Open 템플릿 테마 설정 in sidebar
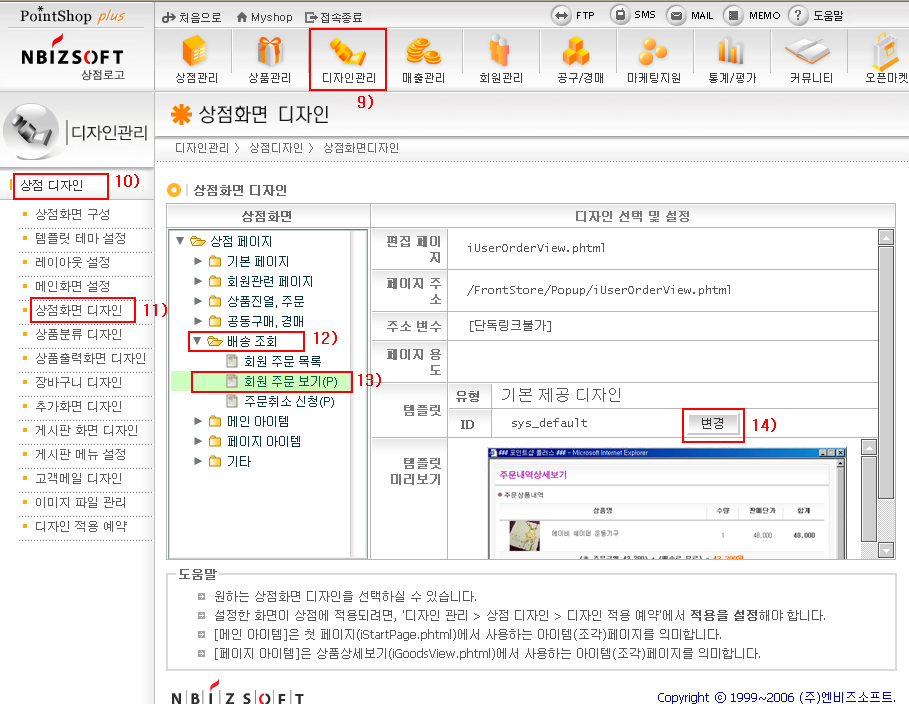This screenshot has width=909, height=704. tap(80, 238)
